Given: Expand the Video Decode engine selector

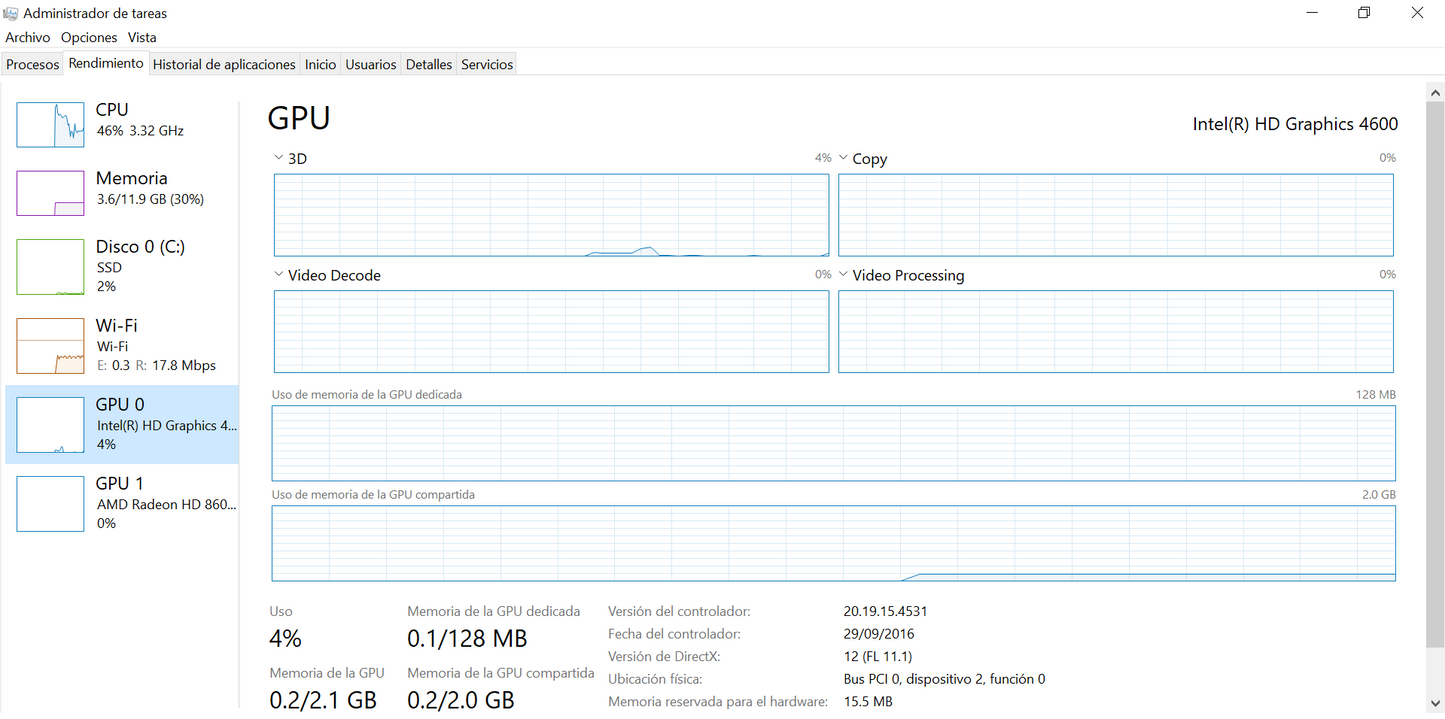Looking at the screenshot, I should (x=279, y=275).
